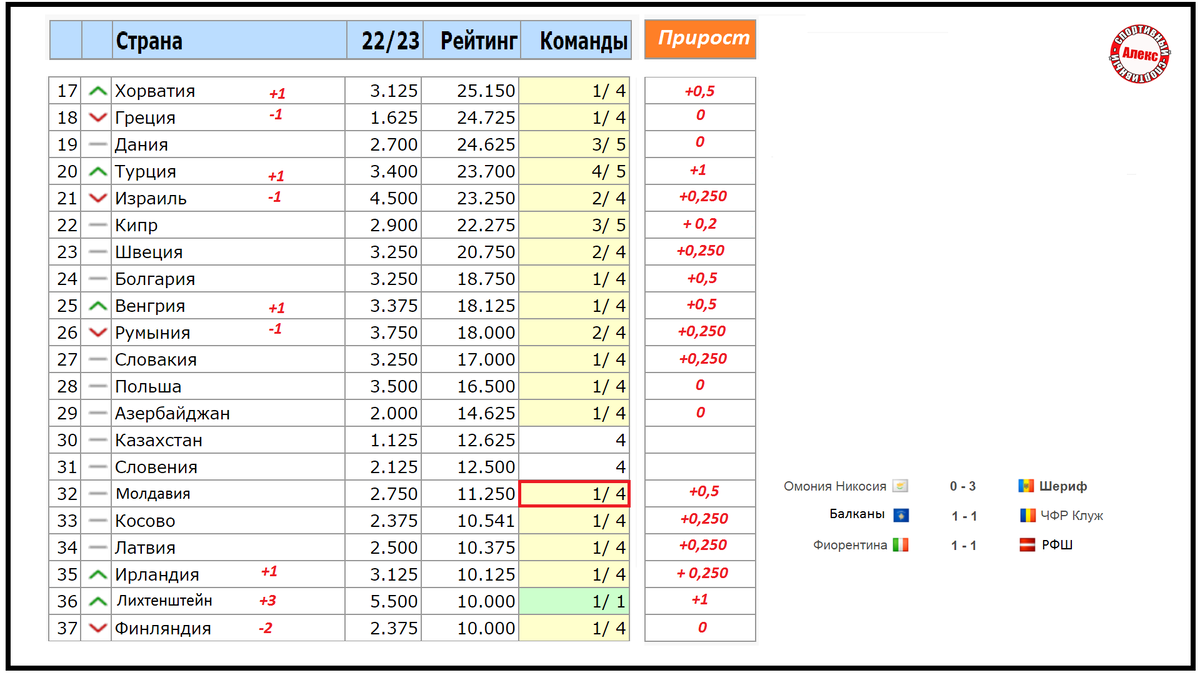This screenshot has height=675, width=1200.
Task: Click the green up arrow for Турция
Action: point(97,172)
